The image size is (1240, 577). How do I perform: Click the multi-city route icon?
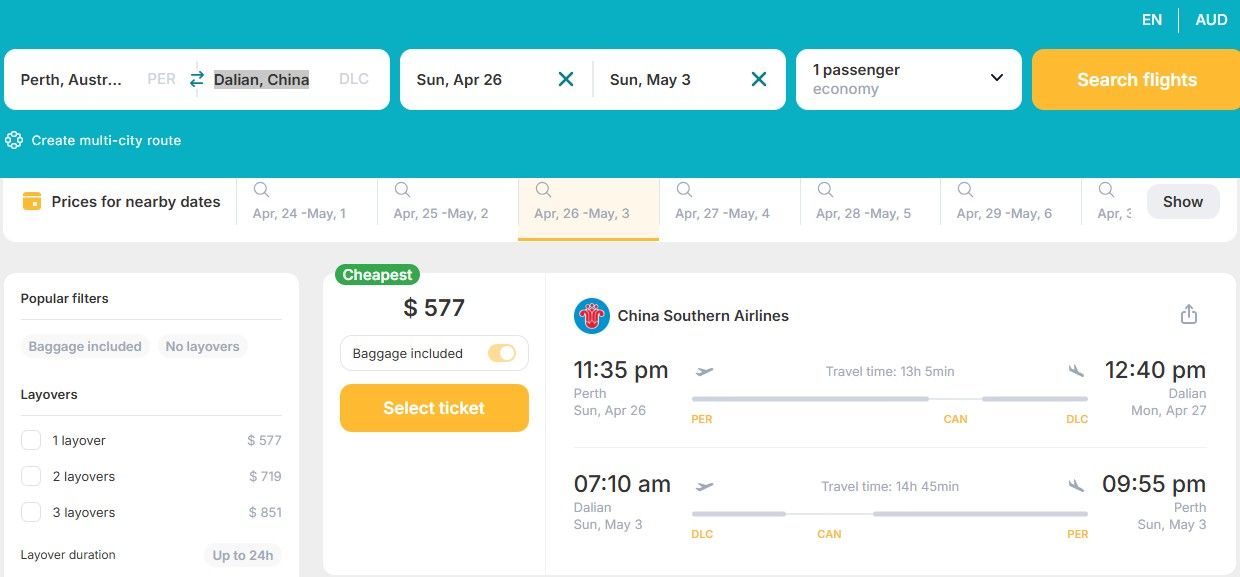(14, 140)
